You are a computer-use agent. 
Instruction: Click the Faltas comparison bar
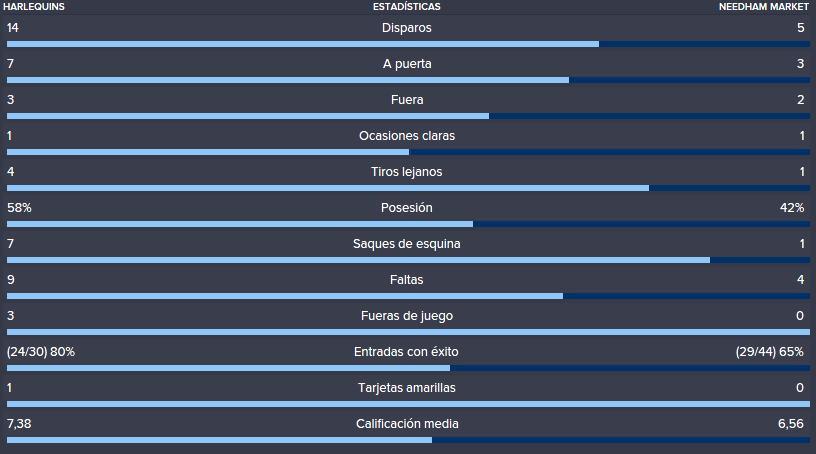(x=408, y=296)
